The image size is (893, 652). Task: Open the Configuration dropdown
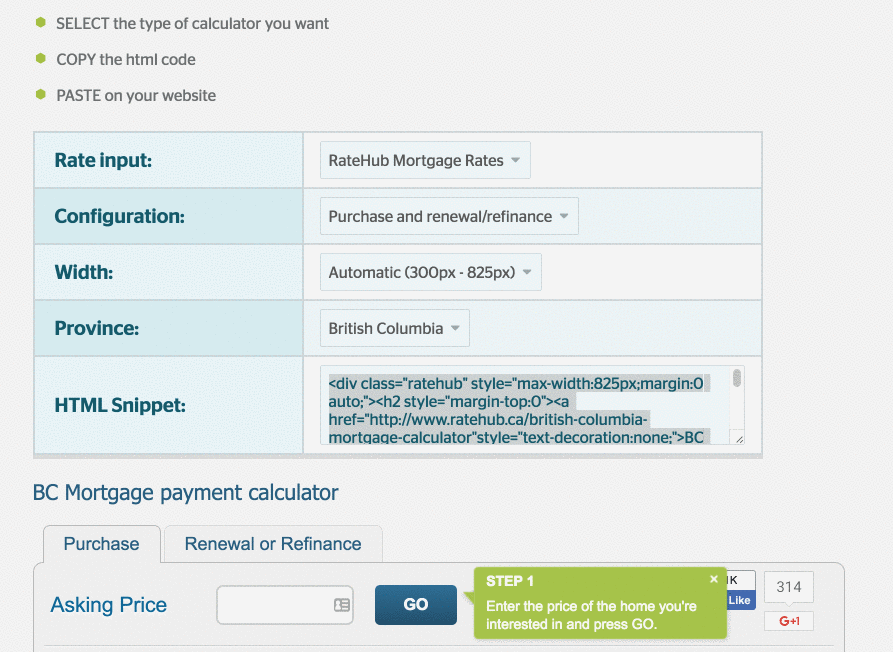[x=449, y=216]
